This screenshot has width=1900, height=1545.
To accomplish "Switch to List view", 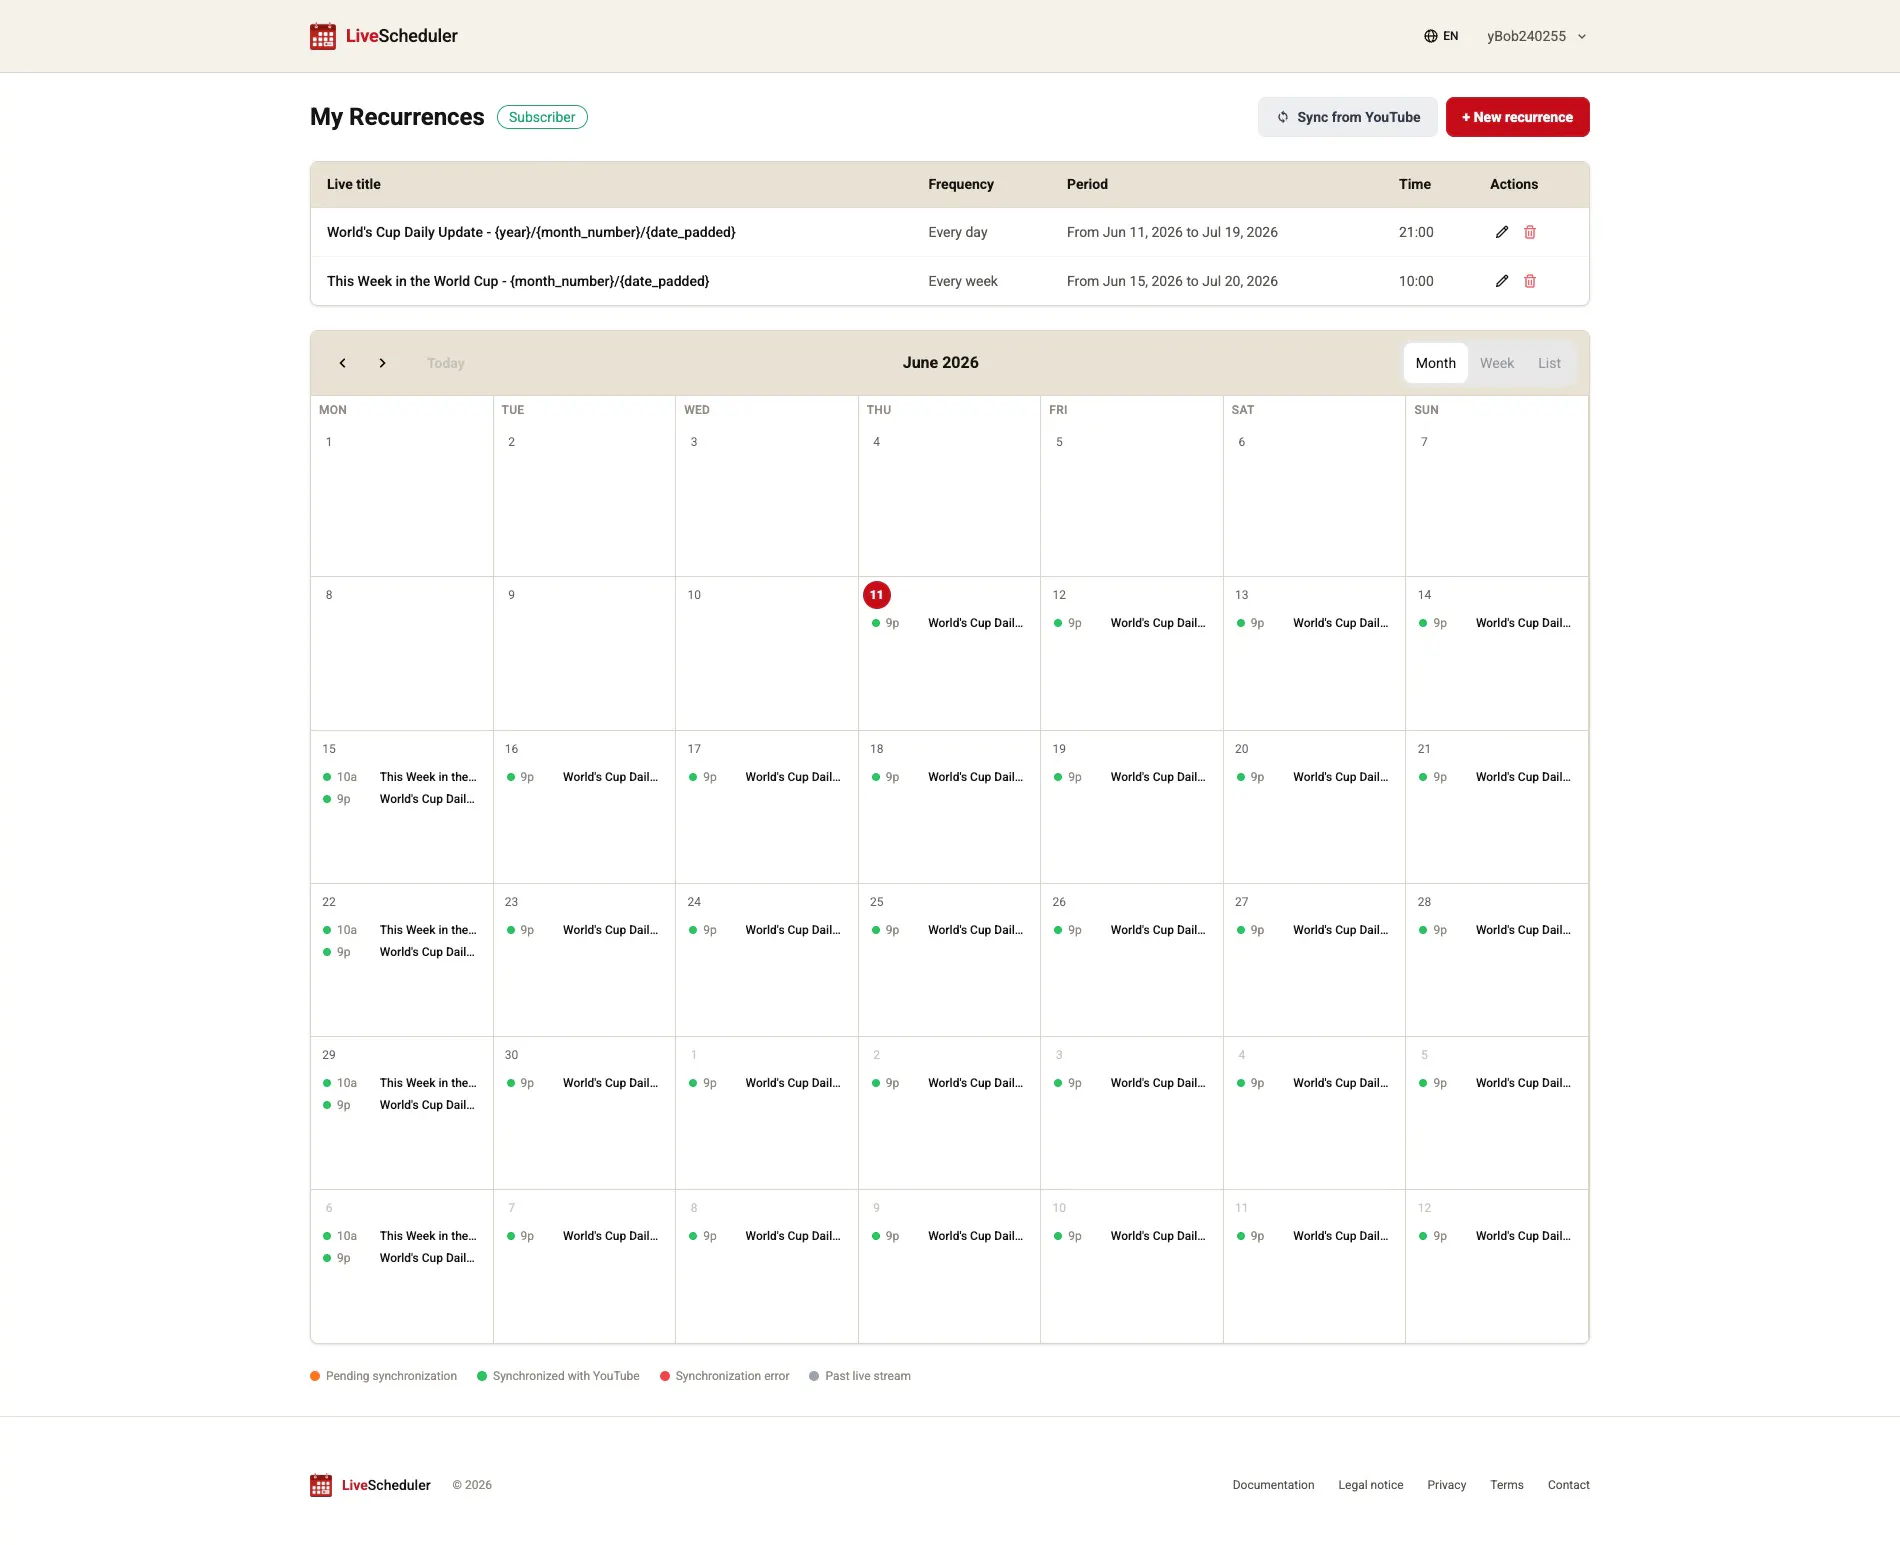I will [x=1549, y=363].
